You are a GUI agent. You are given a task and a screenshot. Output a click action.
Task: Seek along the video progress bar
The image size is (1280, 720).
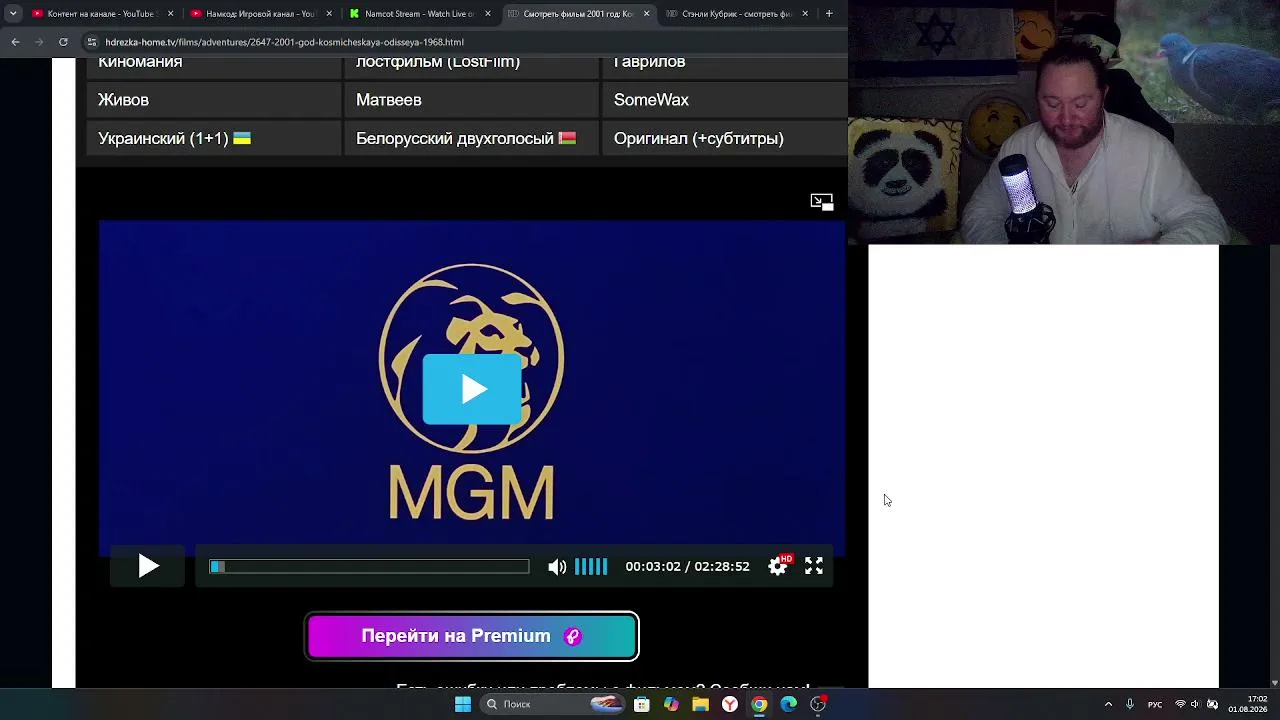pyautogui.click(x=369, y=567)
